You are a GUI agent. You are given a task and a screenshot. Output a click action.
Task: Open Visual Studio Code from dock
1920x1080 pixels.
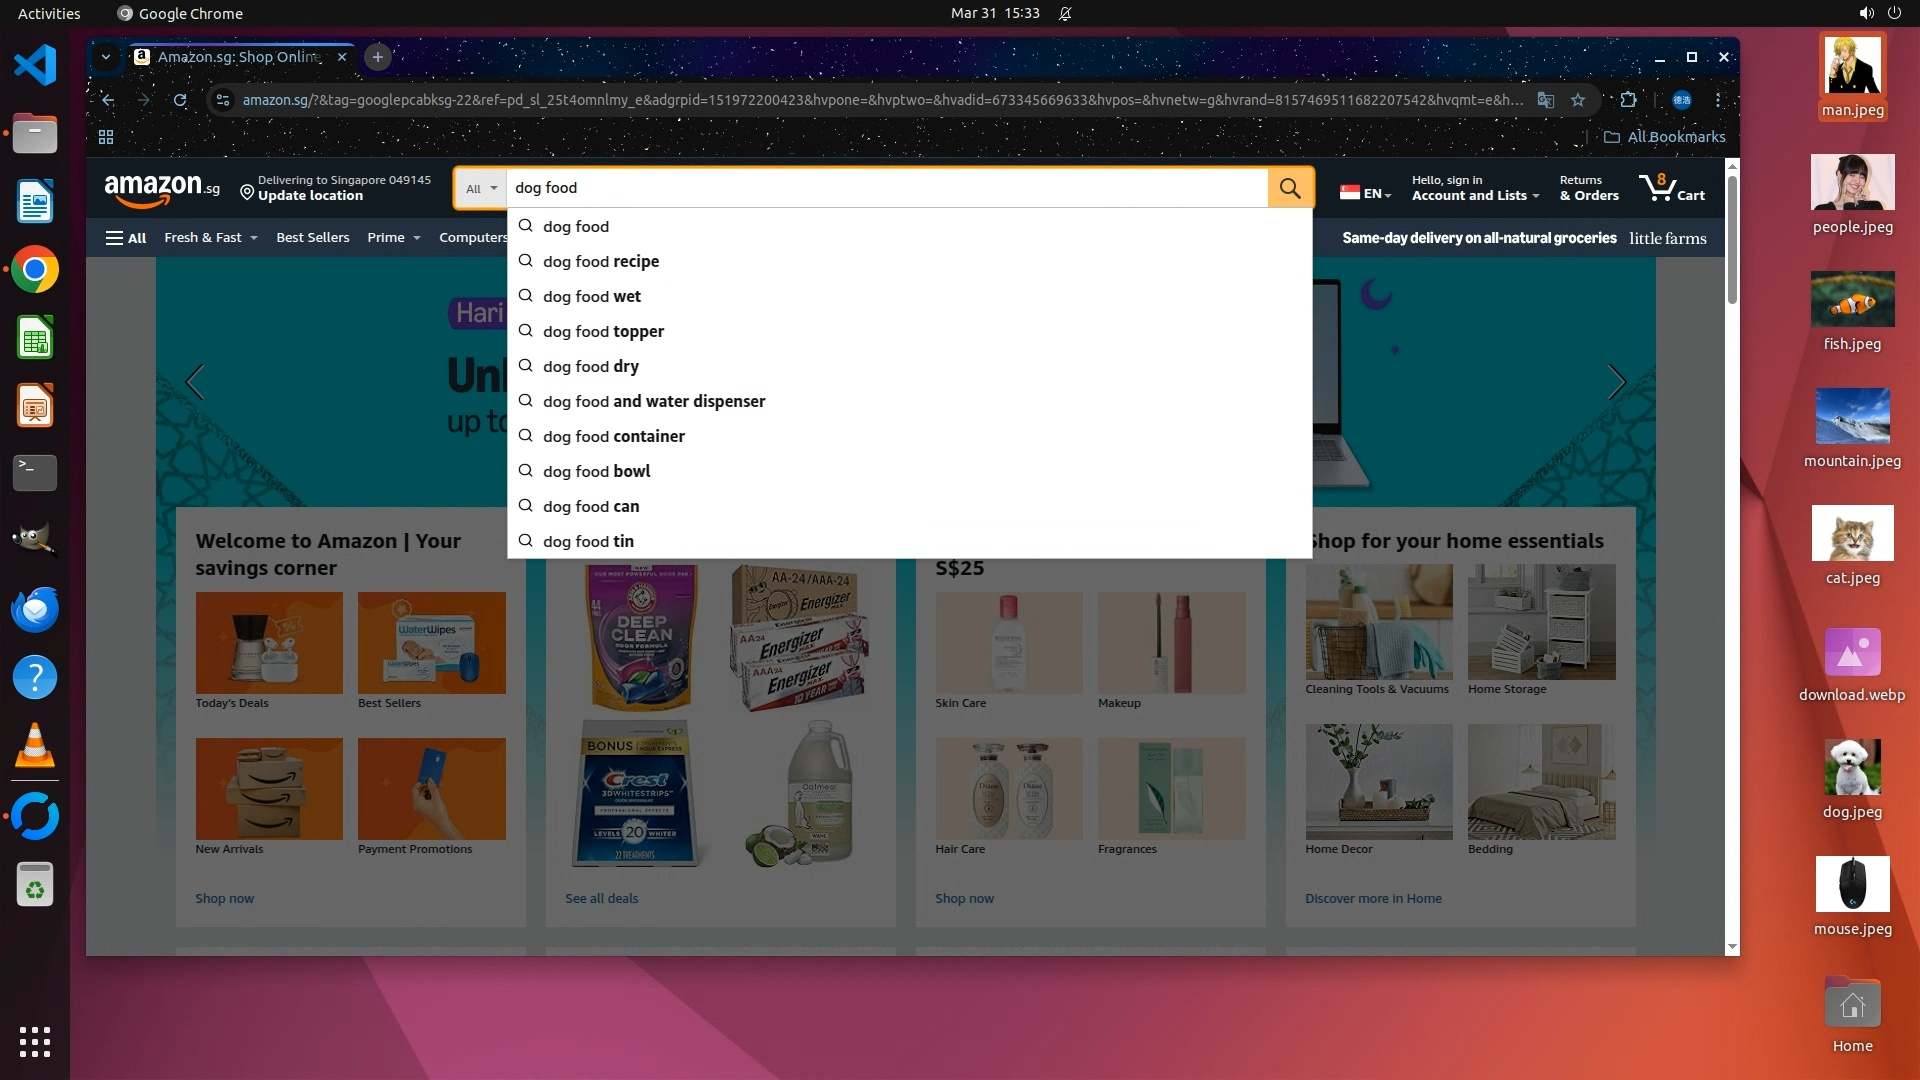click(35, 66)
